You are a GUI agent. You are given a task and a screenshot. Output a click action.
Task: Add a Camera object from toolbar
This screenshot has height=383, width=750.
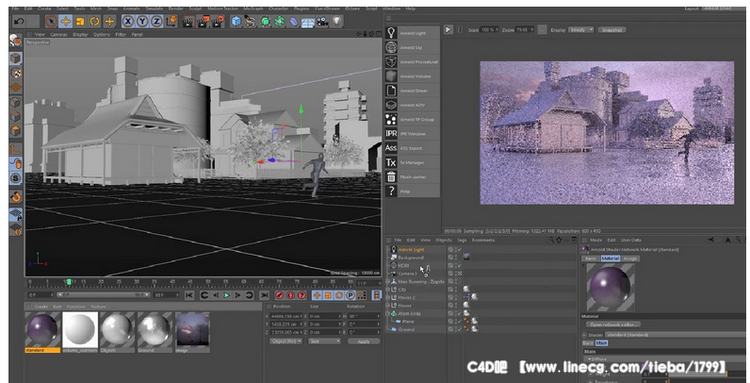pos(322,21)
